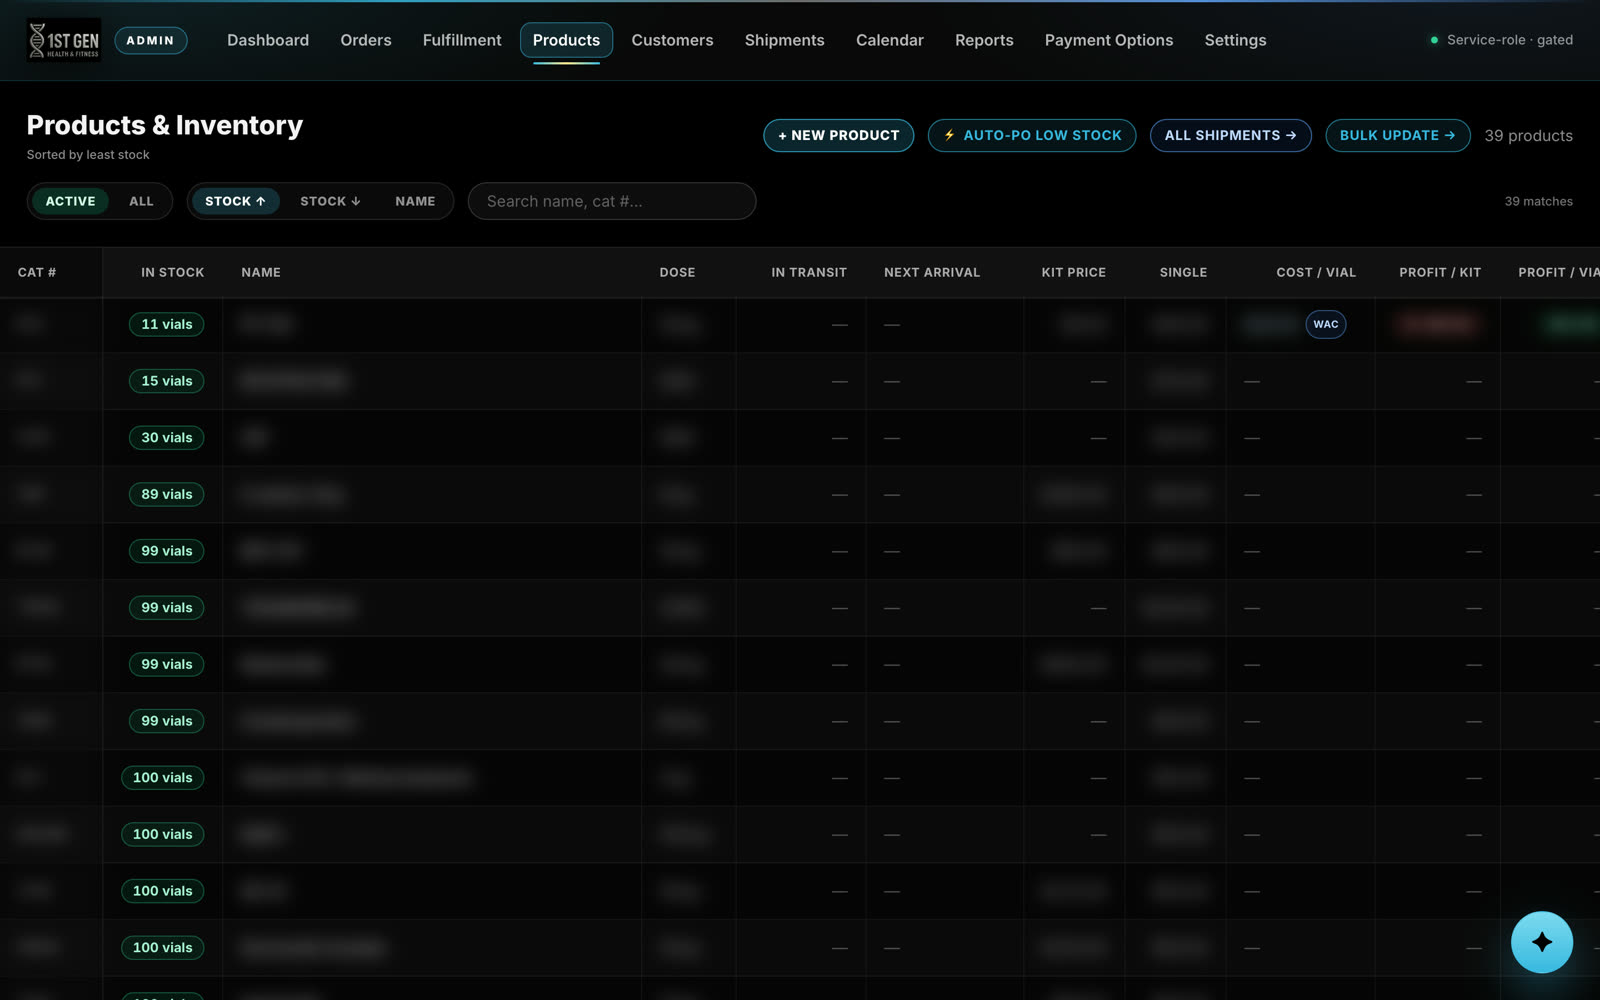Click the KIT PRICE column header
The height and width of the screenshot is (1000, 1600).
(1074, 272)
